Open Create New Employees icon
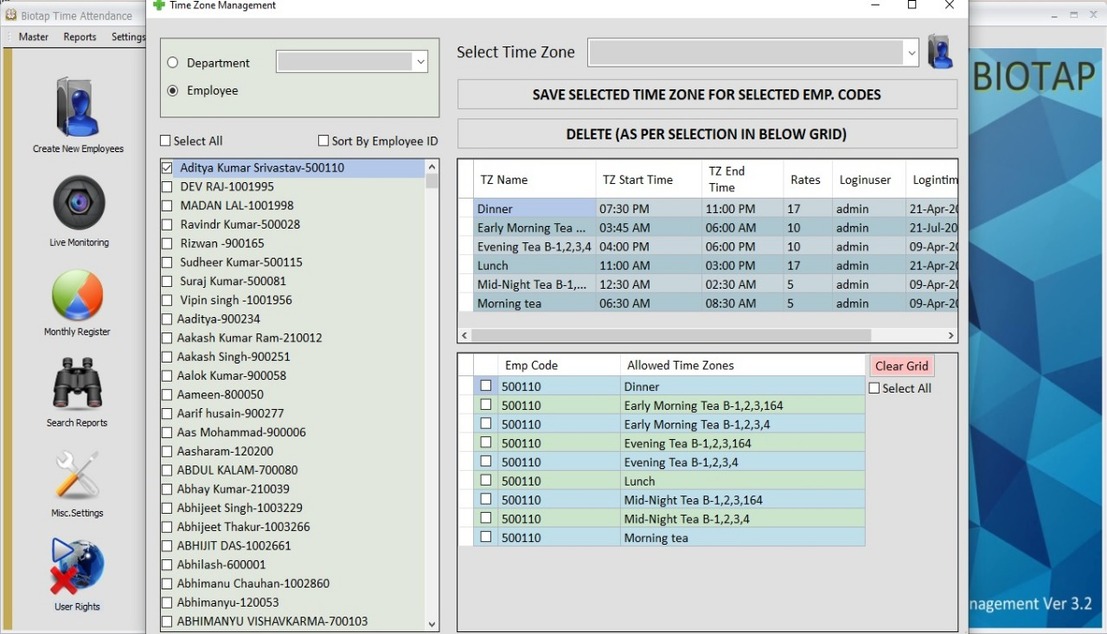The height and width of the screenshot is (634, 1107). point(78,107)
